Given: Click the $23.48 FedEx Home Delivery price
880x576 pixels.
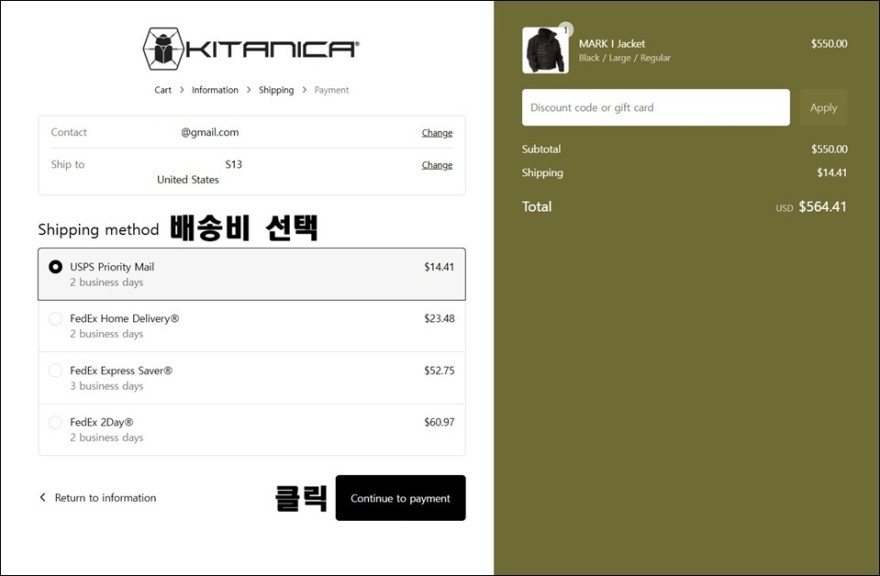Looking at the screenshot, I should click(x=439, y=318).
